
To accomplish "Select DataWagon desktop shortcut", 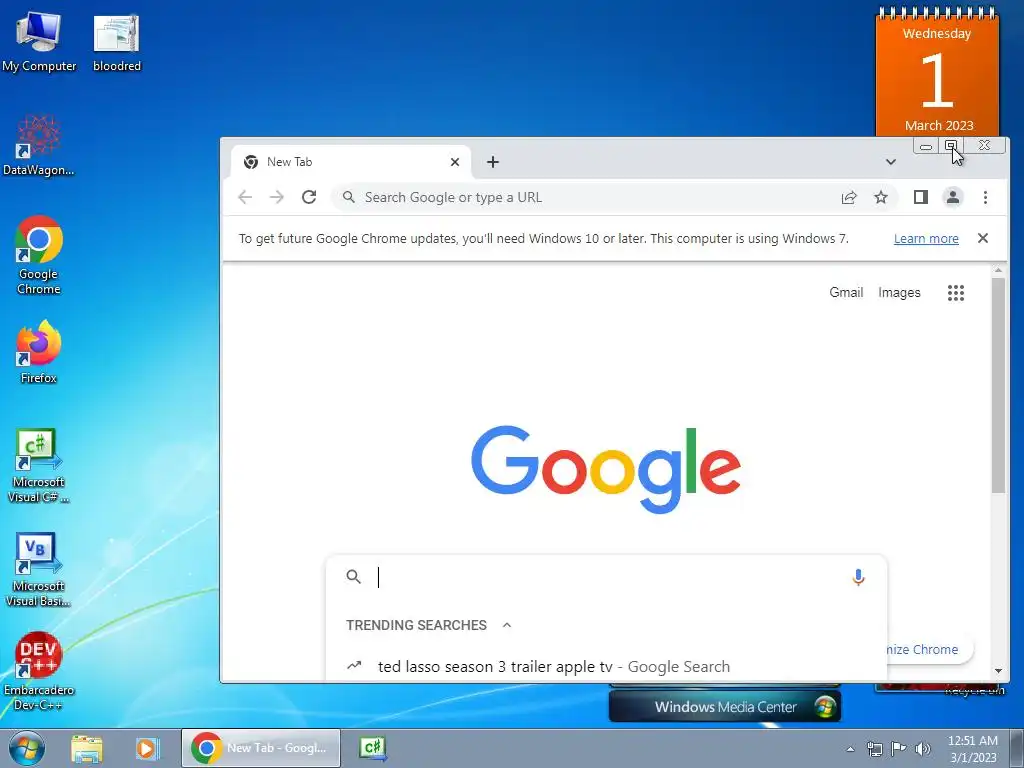I will (39, 145).
